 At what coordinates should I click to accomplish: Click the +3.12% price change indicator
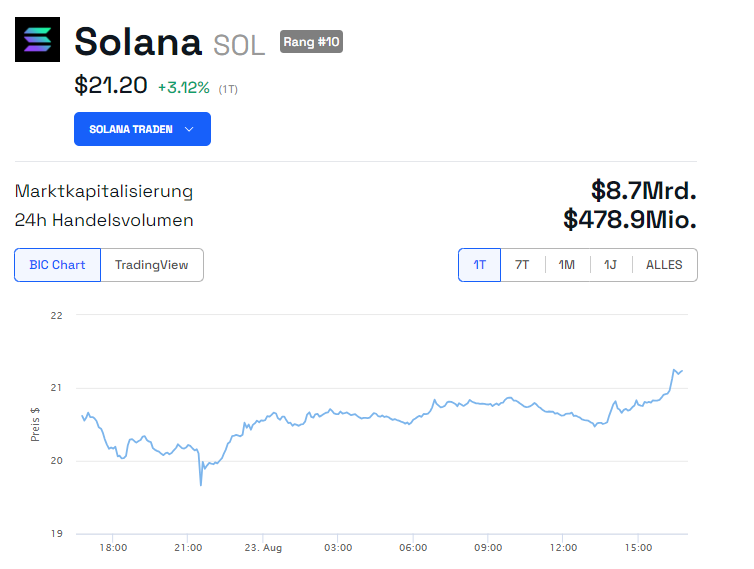184,87
